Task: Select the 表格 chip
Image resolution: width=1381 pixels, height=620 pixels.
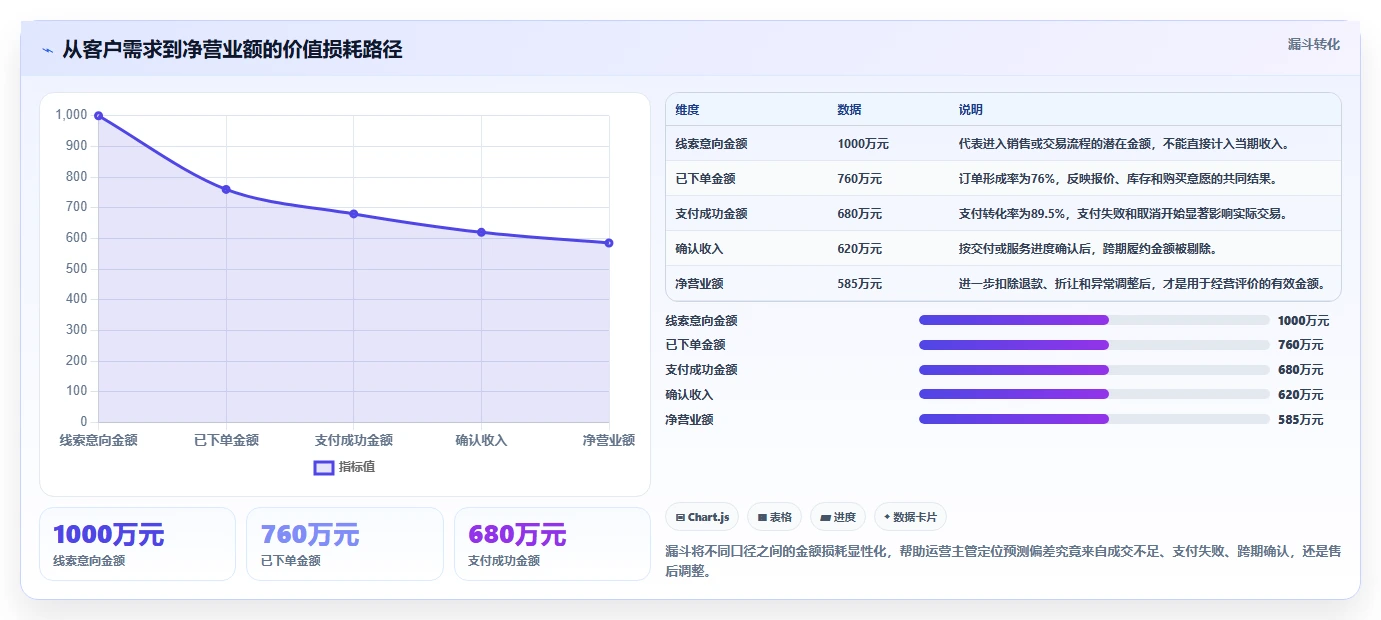Action: tap(775, 517)
